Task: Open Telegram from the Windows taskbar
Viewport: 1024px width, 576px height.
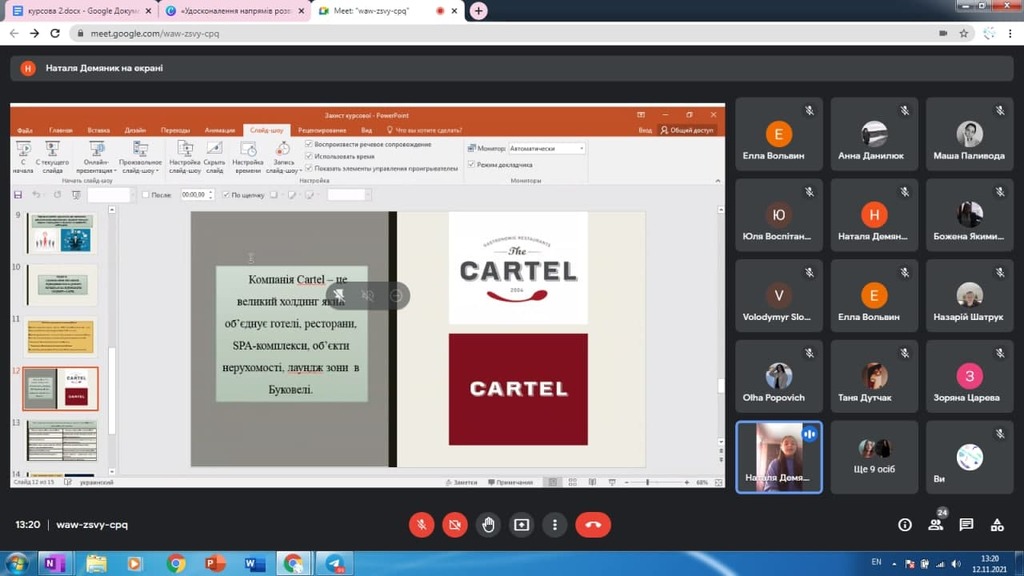Action: click(x=334, y=564)
